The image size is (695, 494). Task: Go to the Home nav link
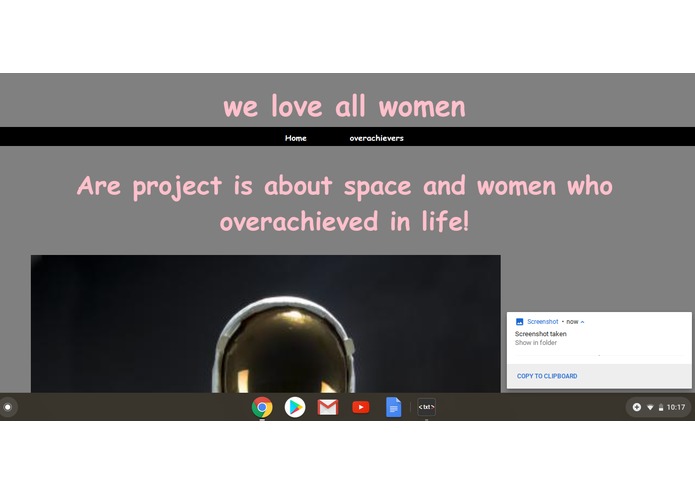(296, 138)
